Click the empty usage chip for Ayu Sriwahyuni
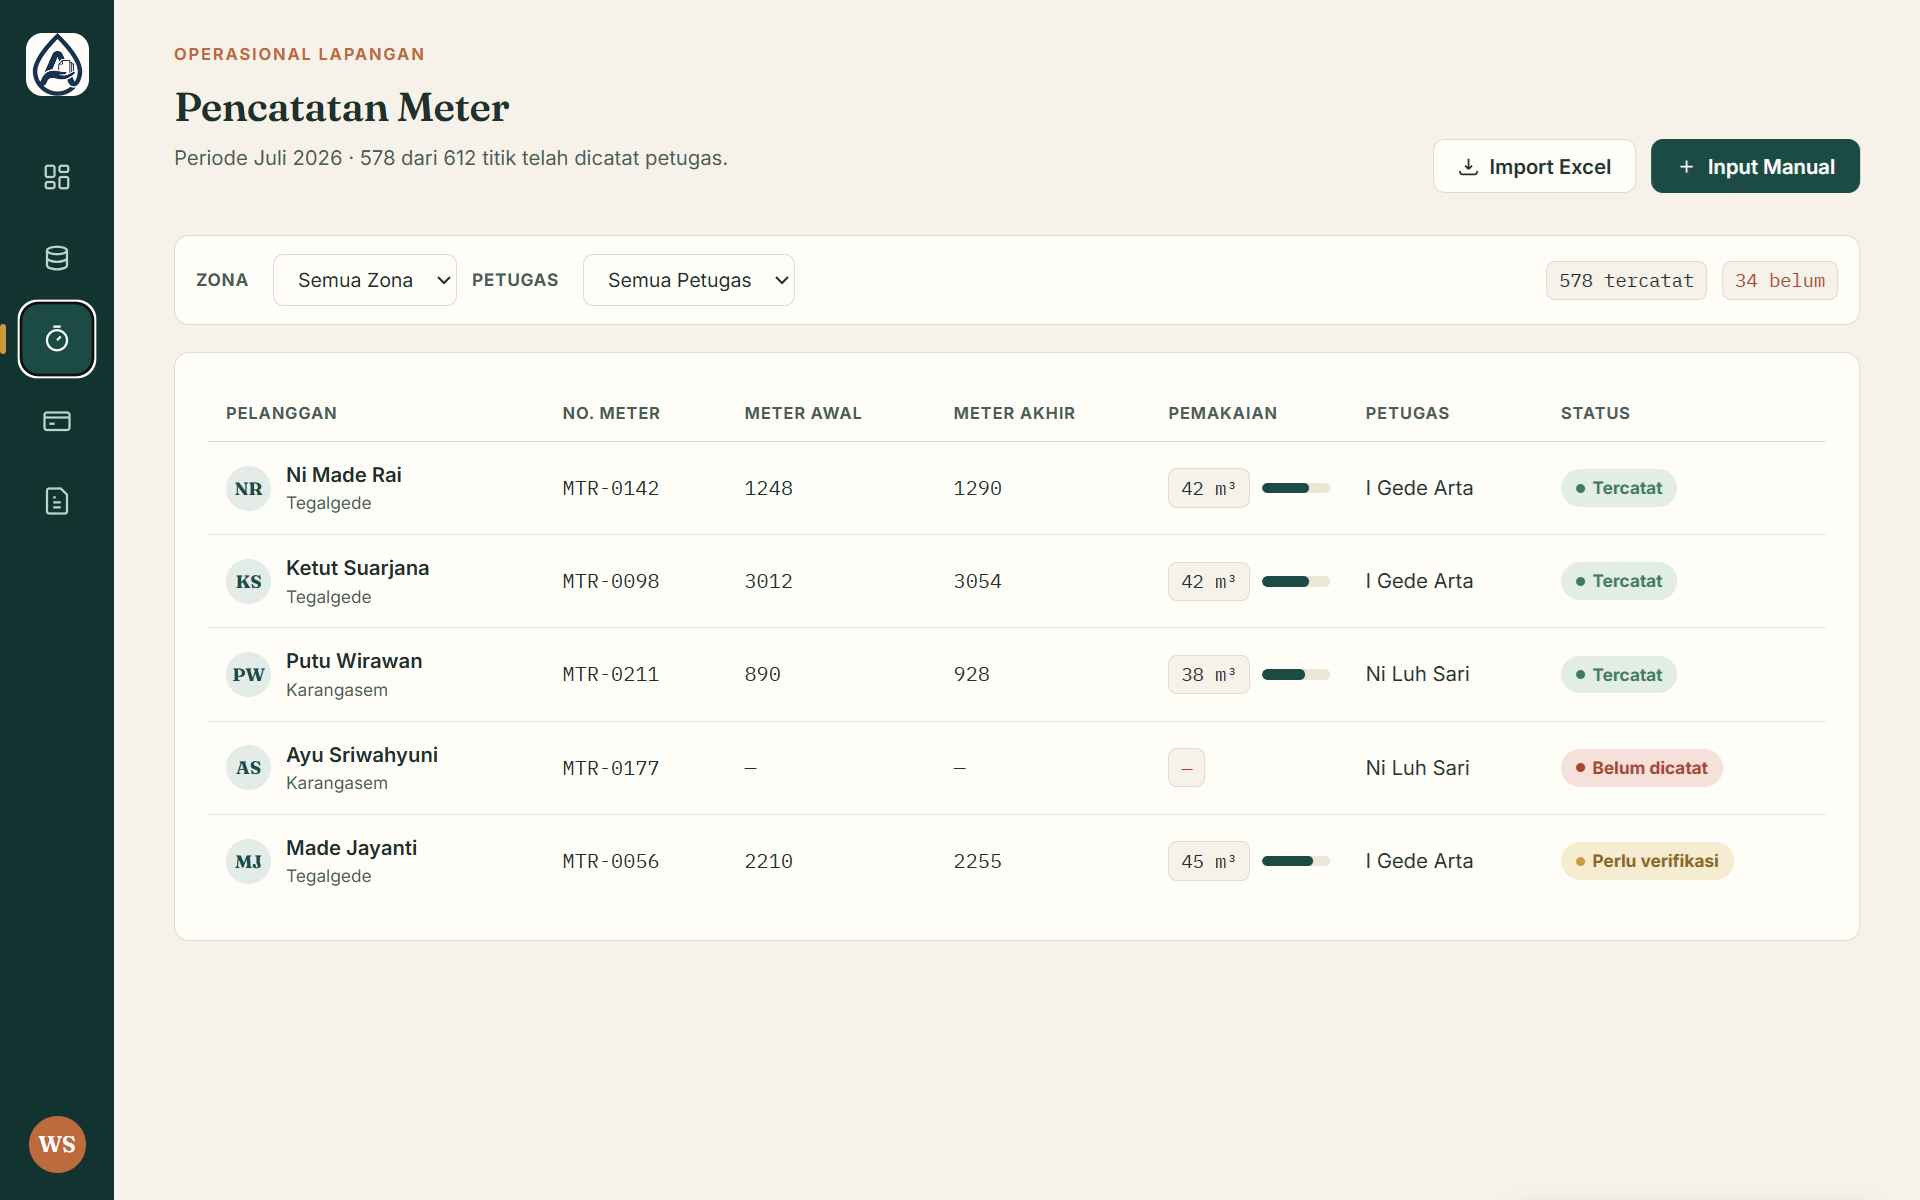 [x=1186, y=768]
